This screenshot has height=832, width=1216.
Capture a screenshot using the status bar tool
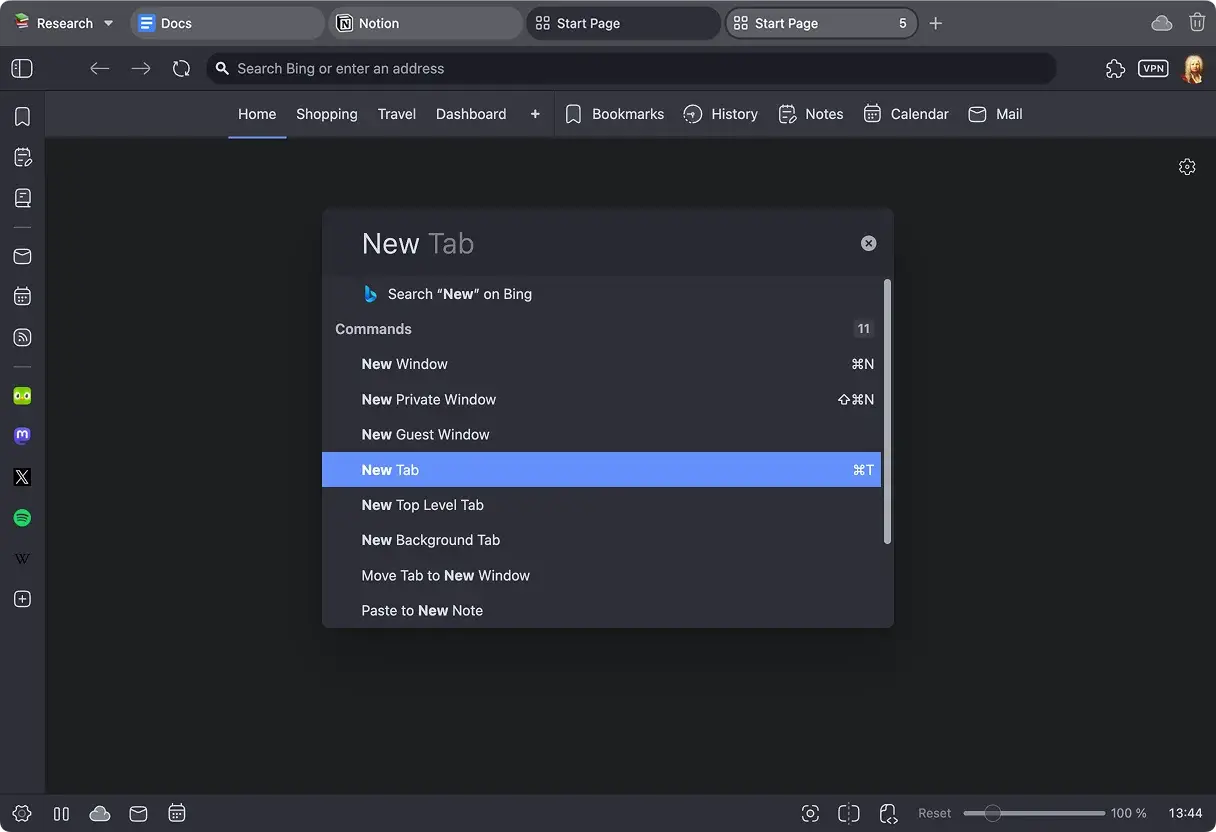tap(810, 813)
